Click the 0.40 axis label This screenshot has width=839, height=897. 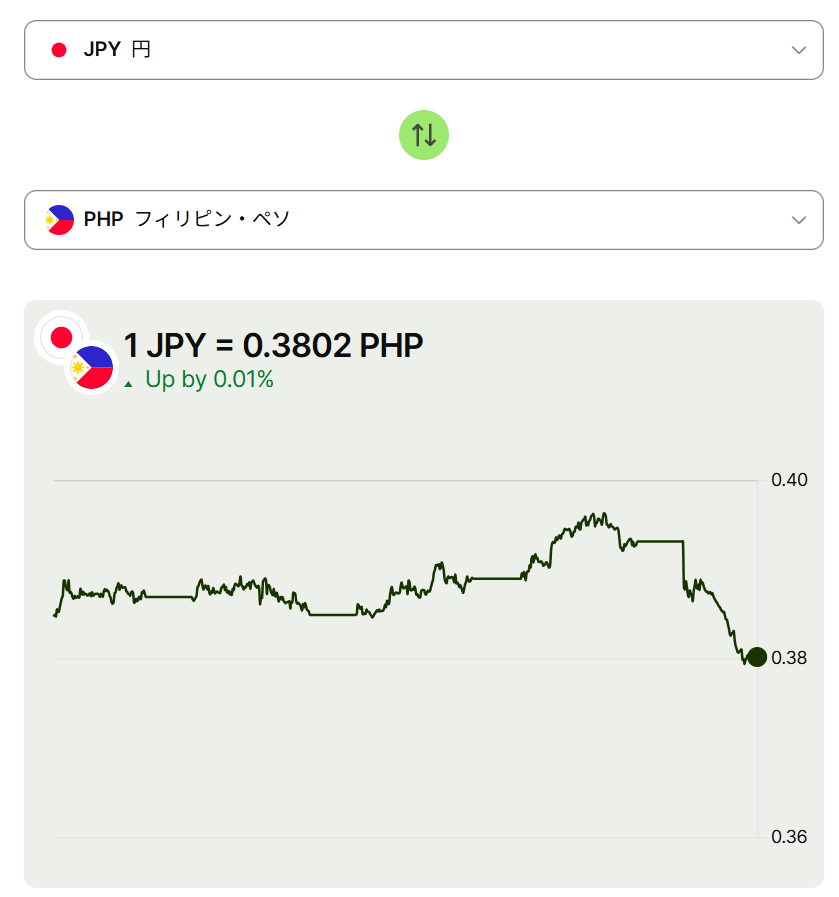[x=789, y=480]
